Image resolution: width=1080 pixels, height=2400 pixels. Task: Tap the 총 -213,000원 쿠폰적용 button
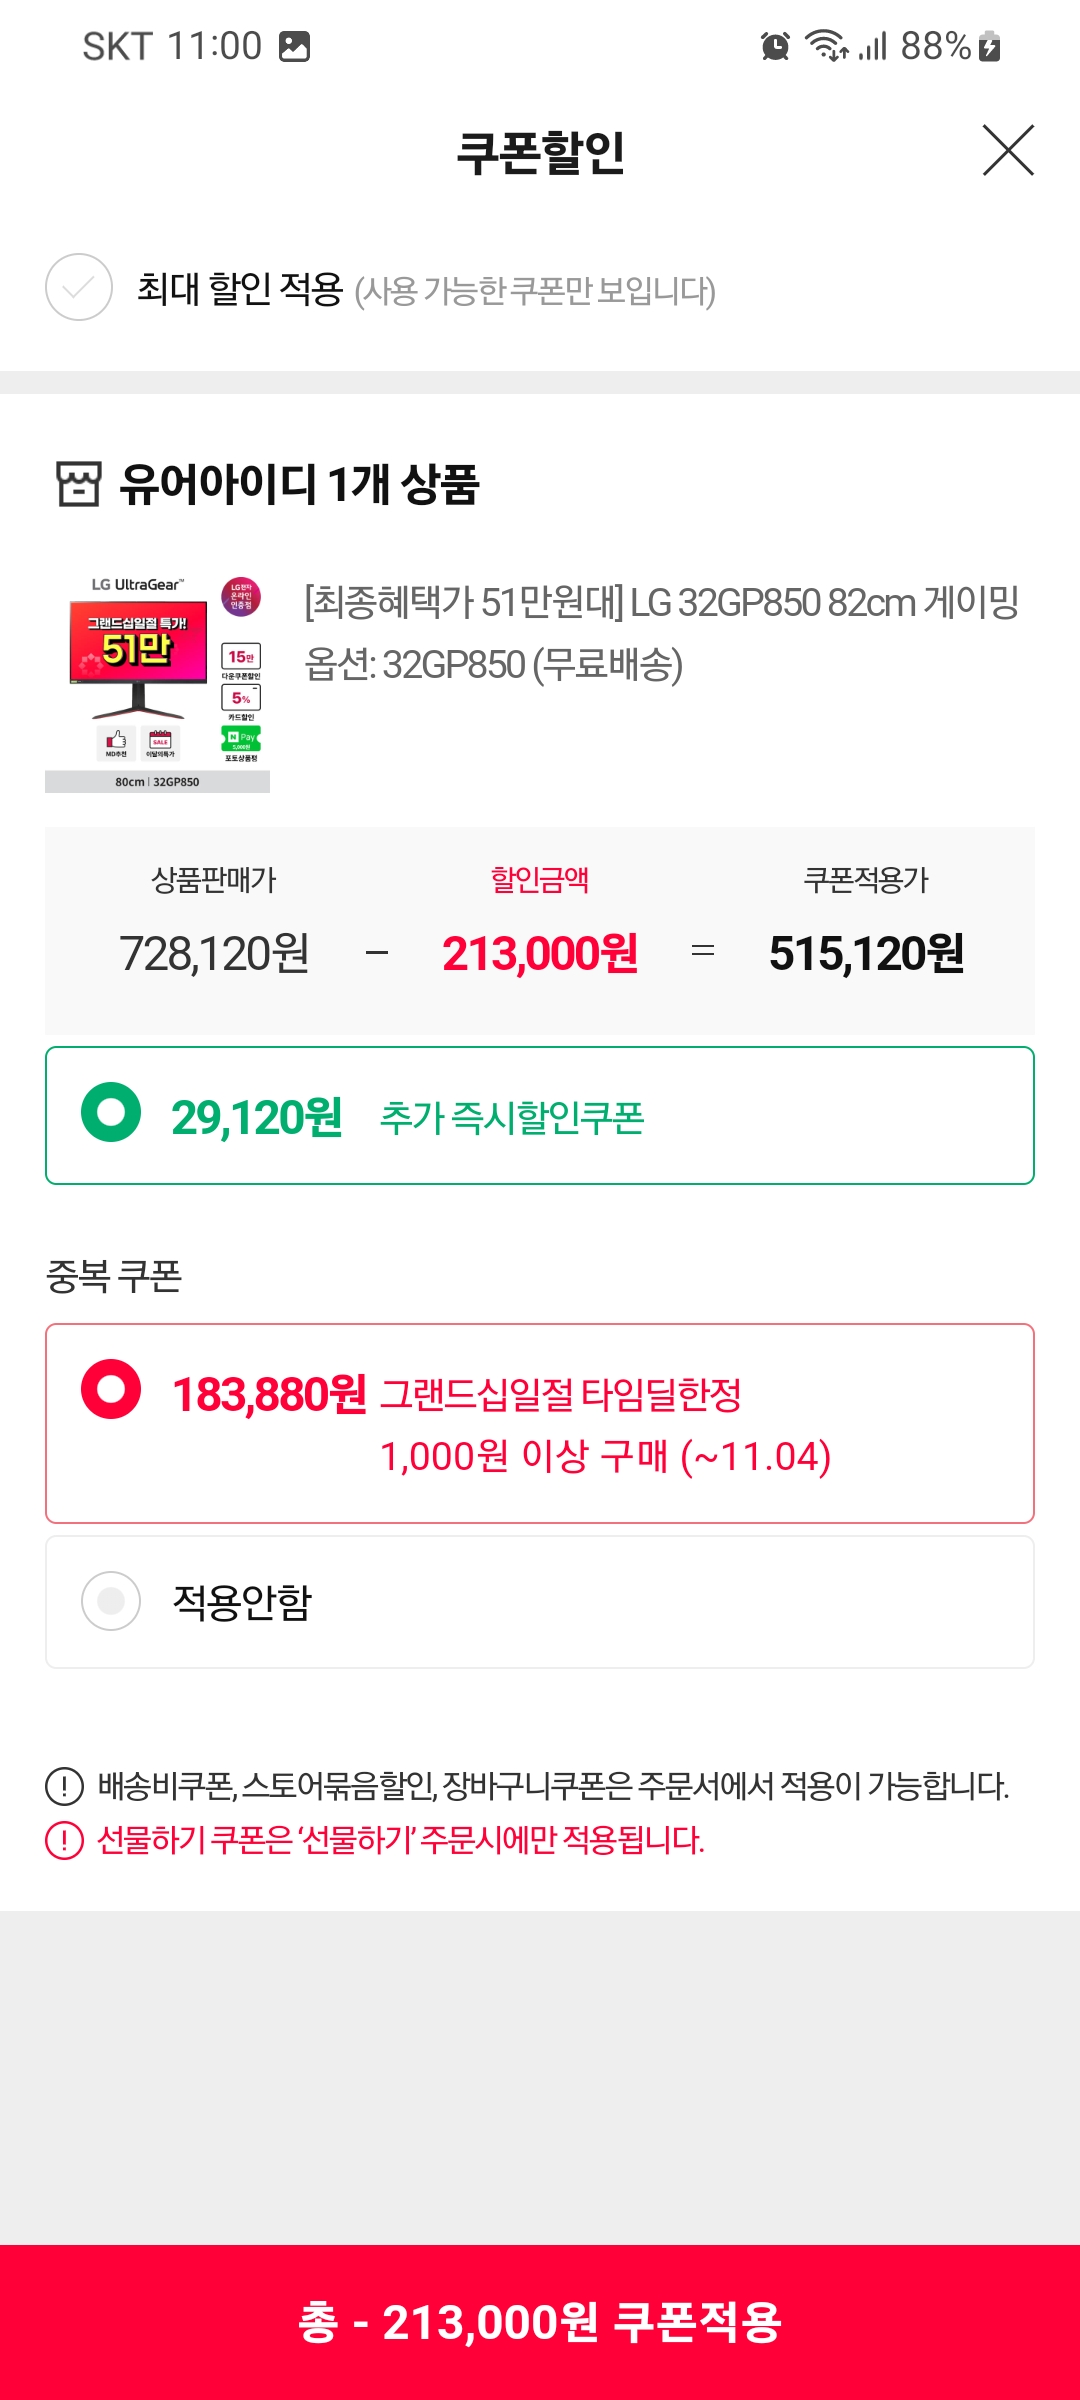tap(540, 2321)
